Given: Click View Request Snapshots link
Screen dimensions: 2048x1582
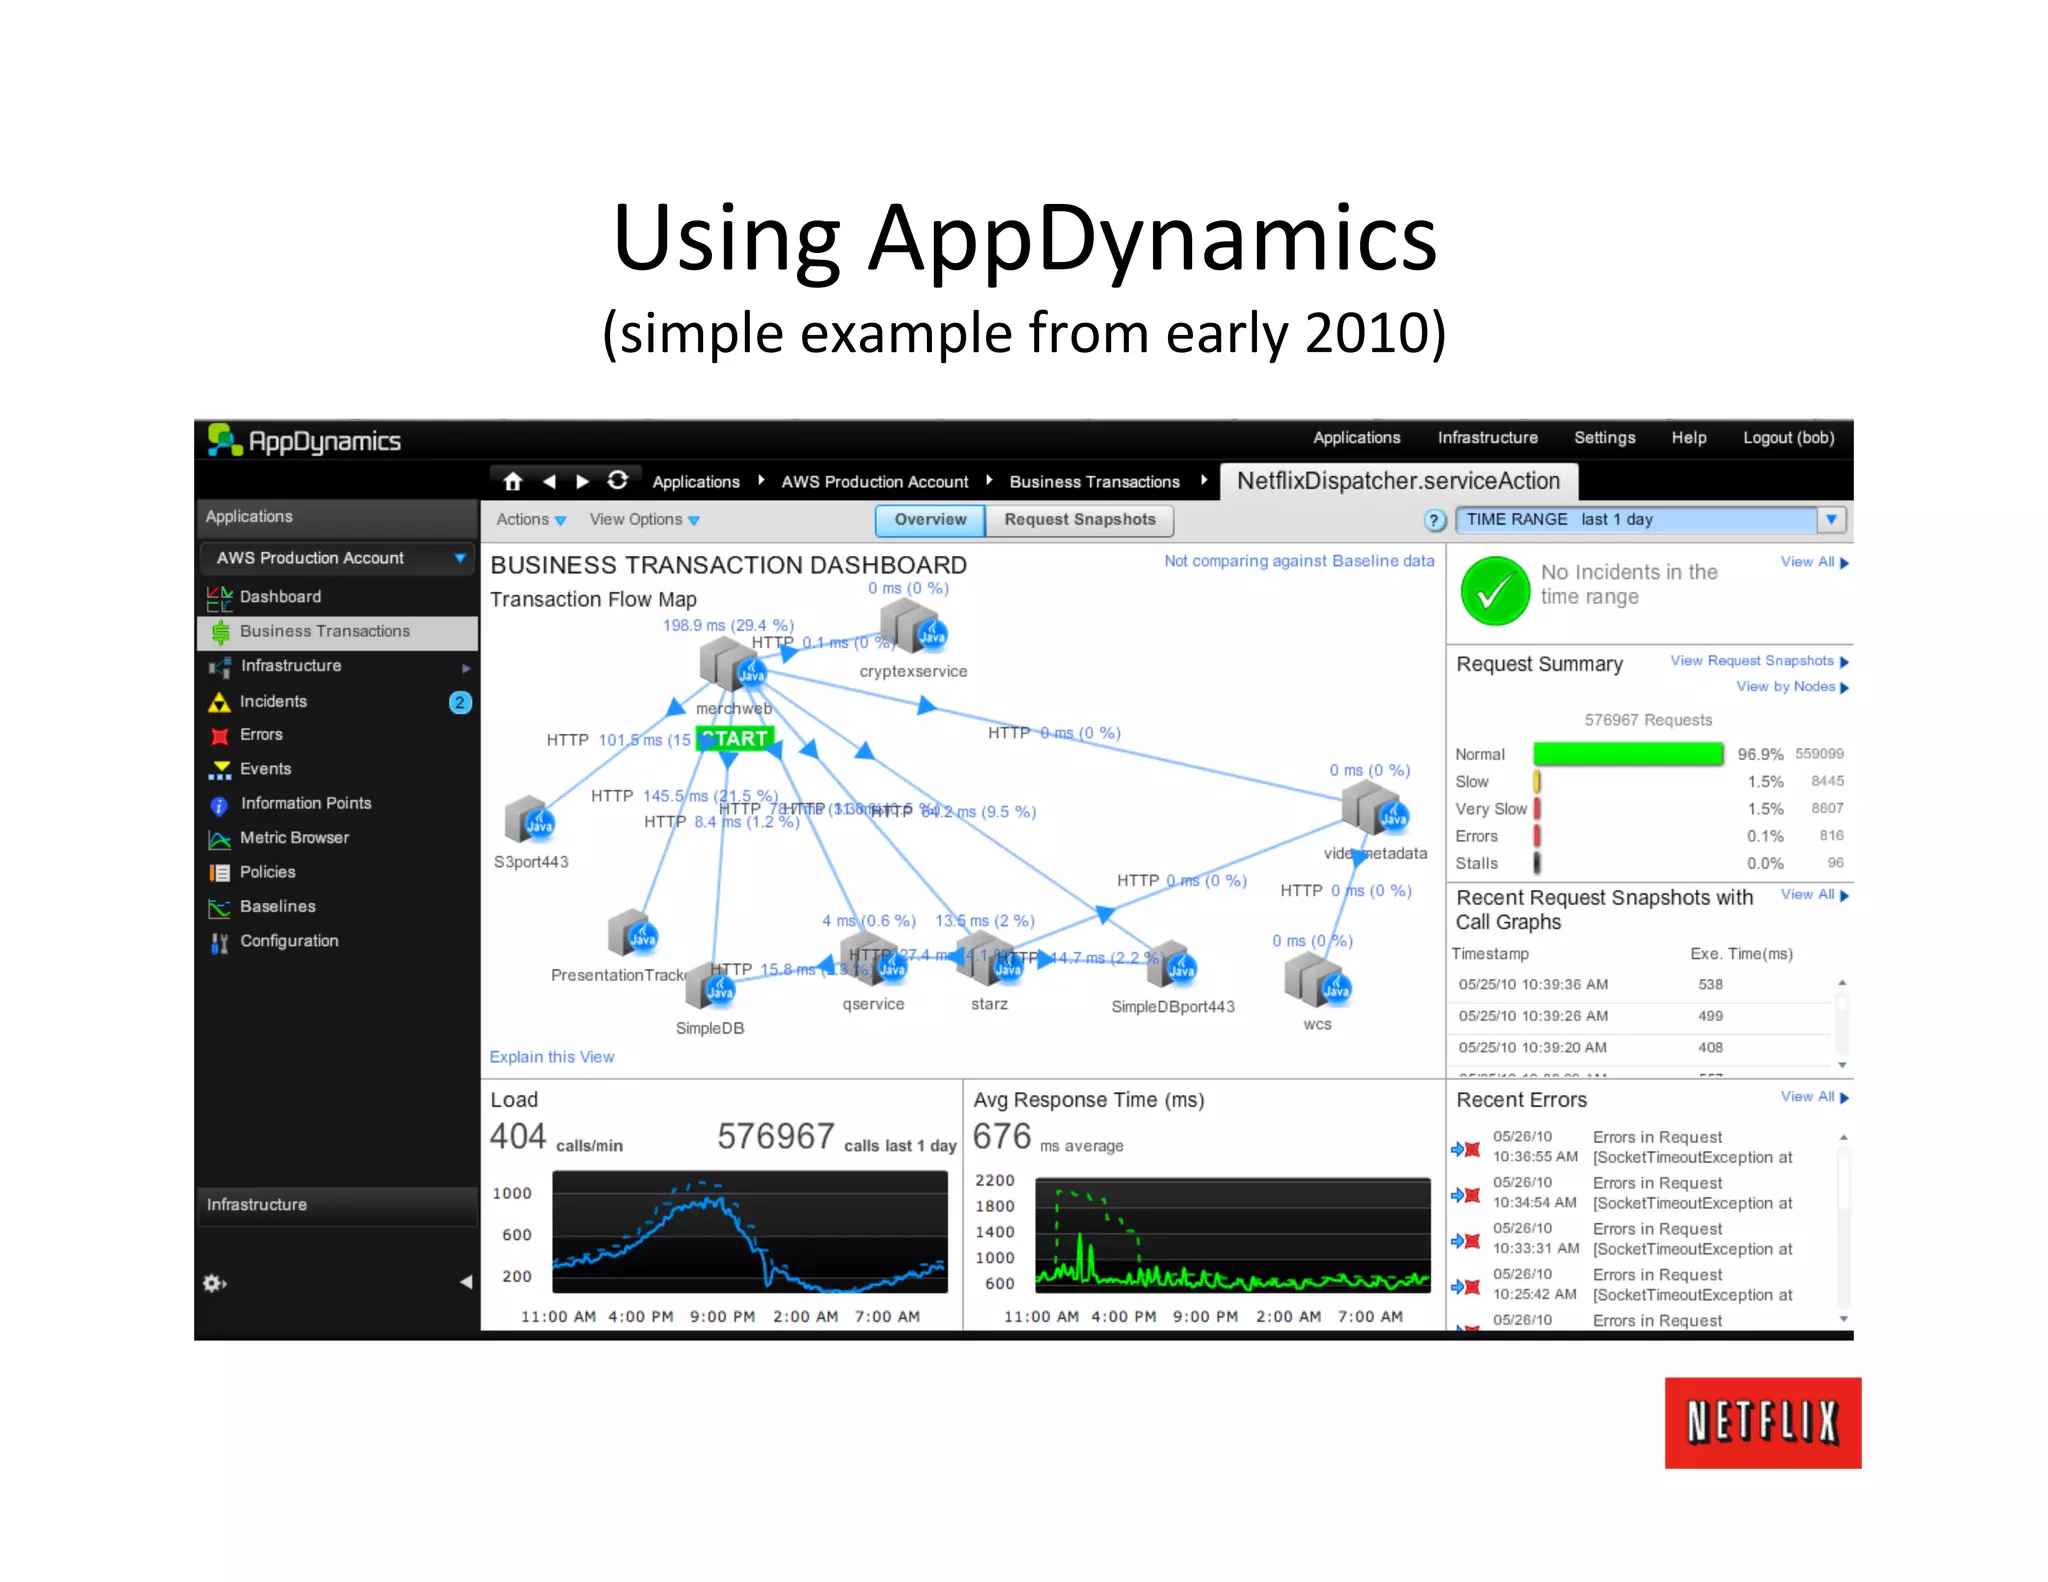Looking at the screenshot, I should coord(1759,661).
